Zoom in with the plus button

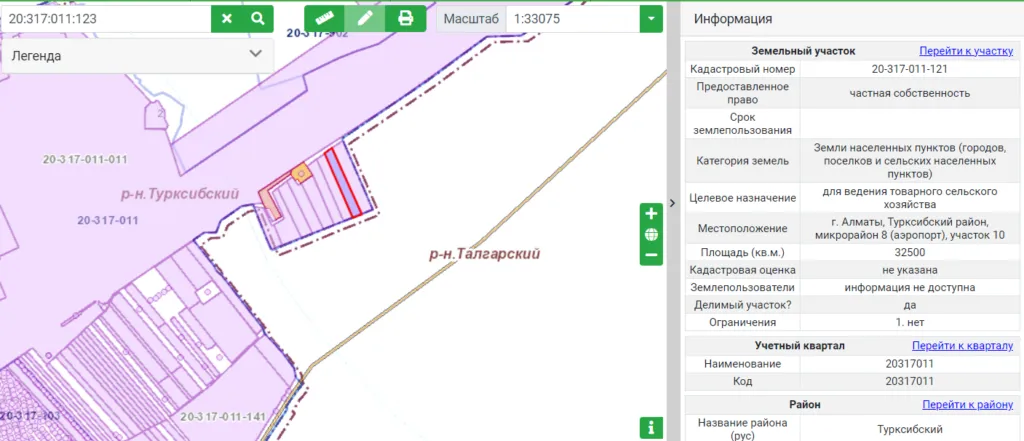pyautogui.click(x=651, y=214)
